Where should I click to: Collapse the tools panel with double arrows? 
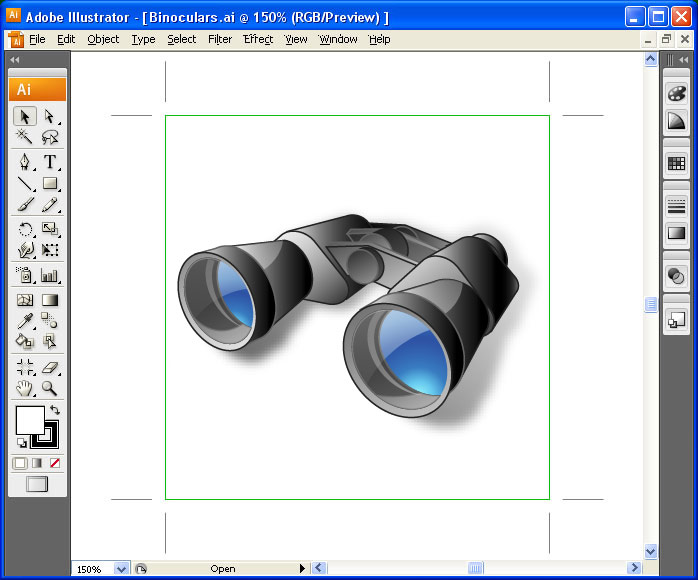(14, 60)
